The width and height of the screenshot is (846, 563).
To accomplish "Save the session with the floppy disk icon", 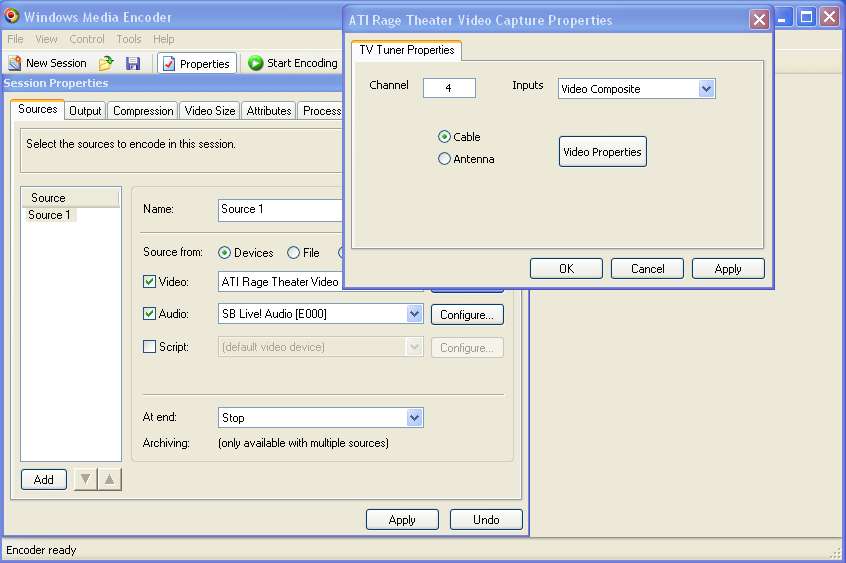I will (133, 63).
